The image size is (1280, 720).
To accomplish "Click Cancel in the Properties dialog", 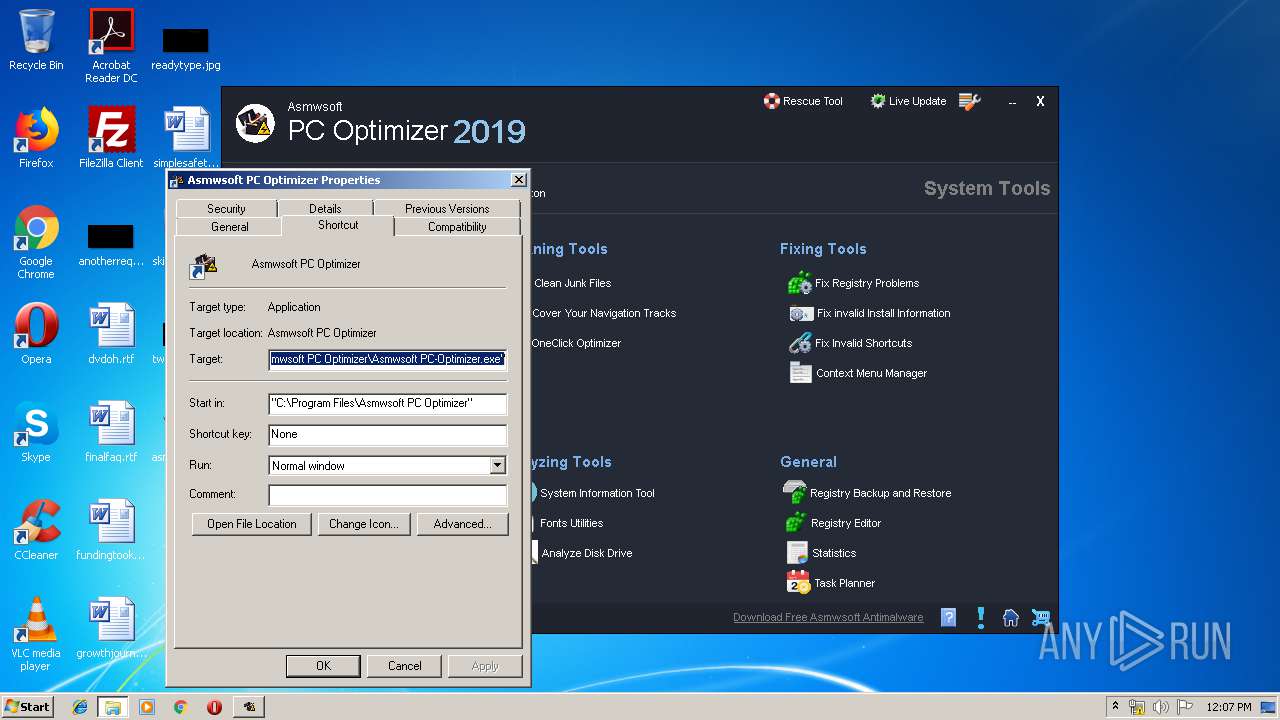I will [x=404, y=666].
